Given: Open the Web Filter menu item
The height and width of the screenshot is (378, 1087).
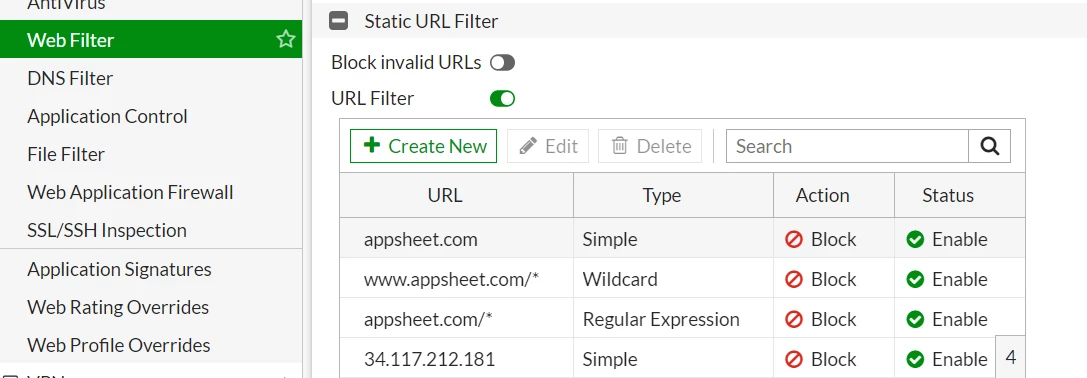Looking at the screenshot, I should click(x=150, y=40).
